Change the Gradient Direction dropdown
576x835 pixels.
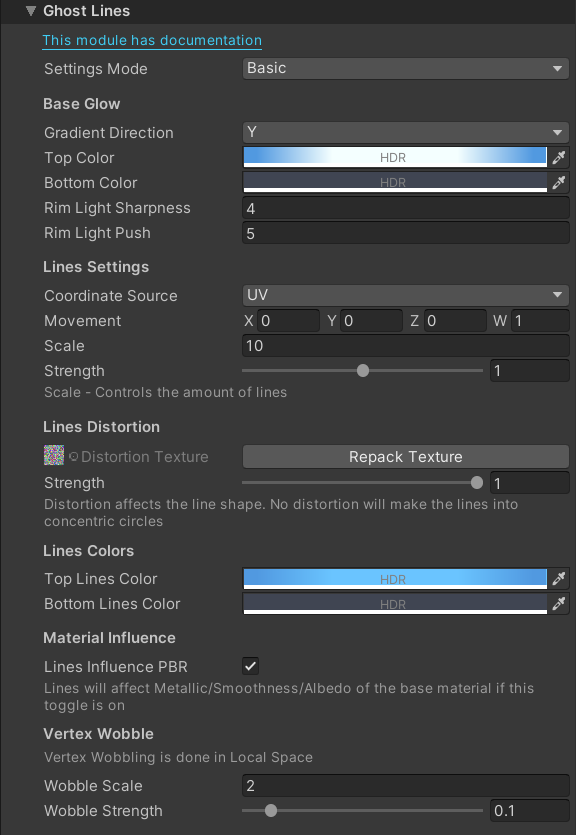(x=404, y=132)
